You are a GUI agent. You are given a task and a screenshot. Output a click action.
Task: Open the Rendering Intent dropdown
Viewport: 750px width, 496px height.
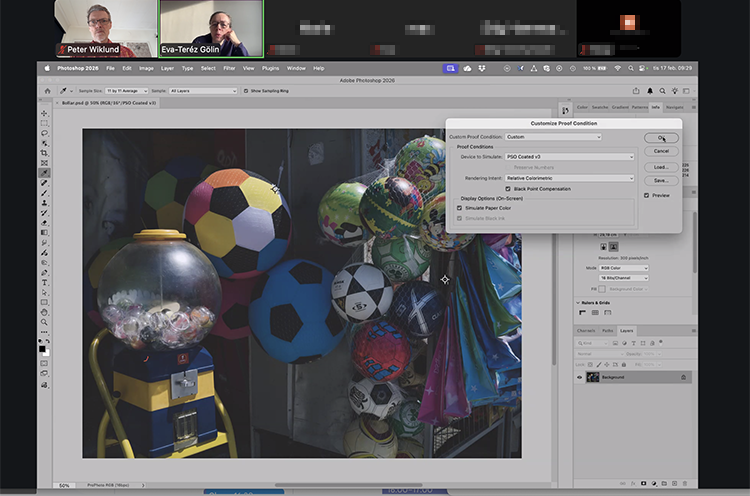[570, 178]
